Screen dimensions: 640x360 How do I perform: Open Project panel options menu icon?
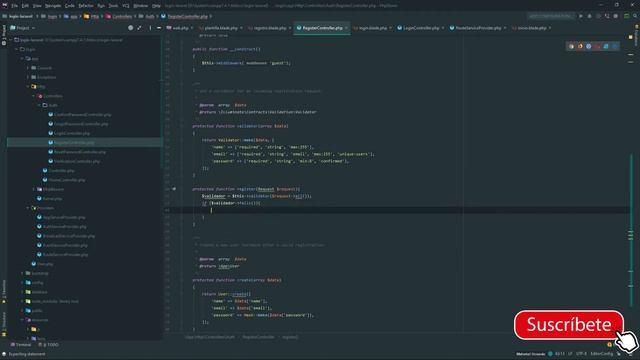click(150, 28)
